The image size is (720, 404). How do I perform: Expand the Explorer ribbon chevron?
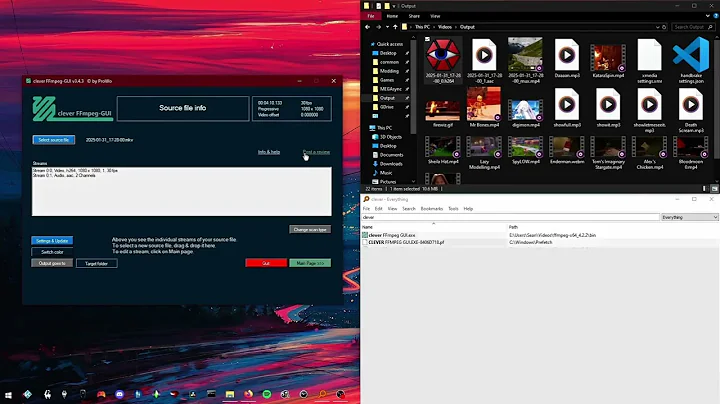coord(708,16)
